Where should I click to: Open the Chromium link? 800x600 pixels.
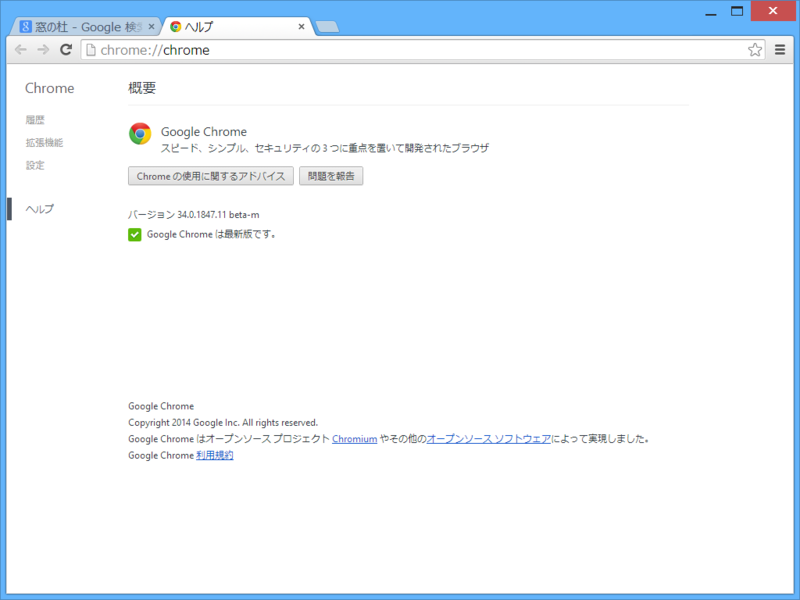pos(355,439)
